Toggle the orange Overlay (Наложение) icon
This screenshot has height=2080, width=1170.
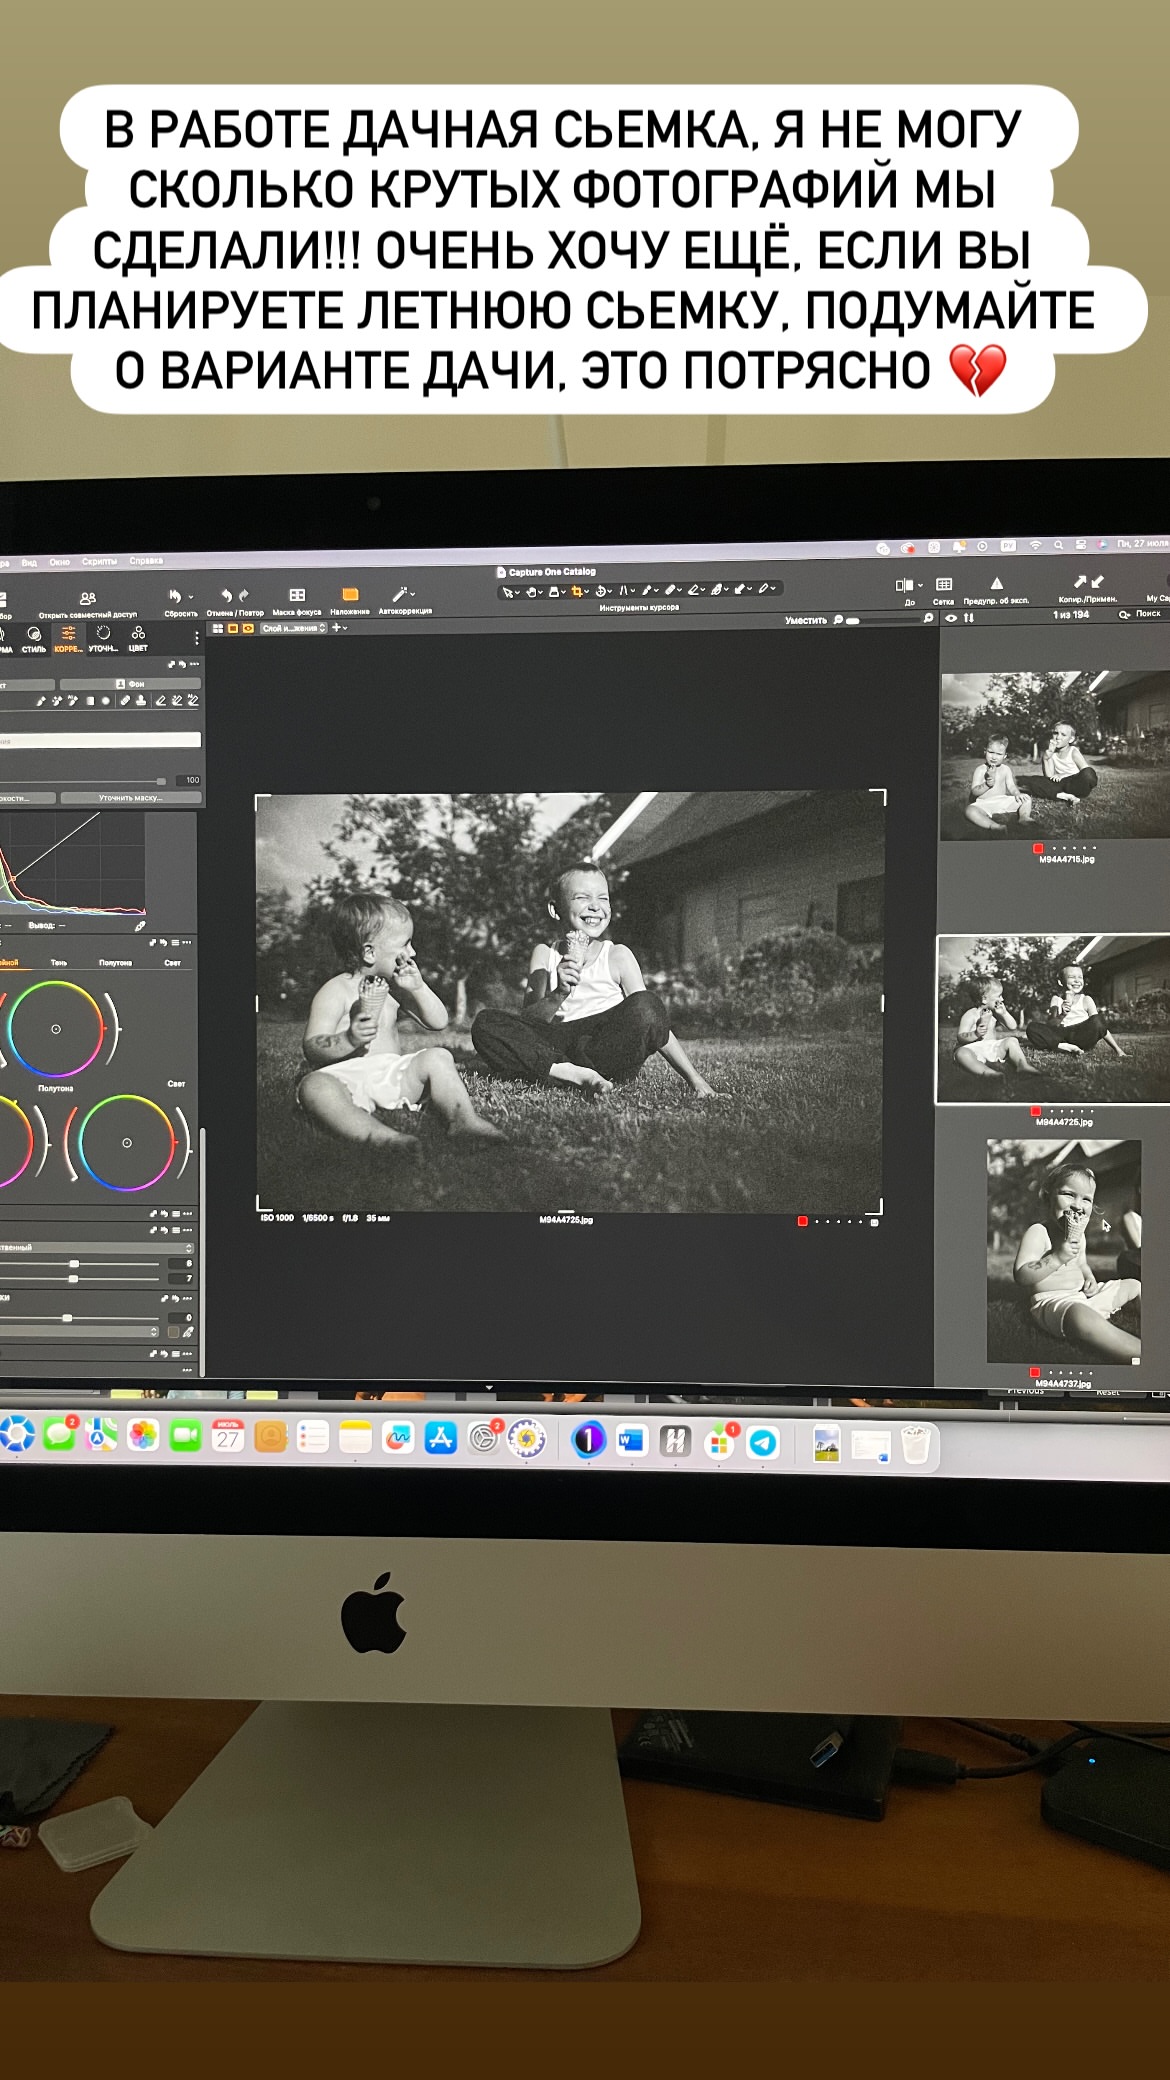click(350, 595)
